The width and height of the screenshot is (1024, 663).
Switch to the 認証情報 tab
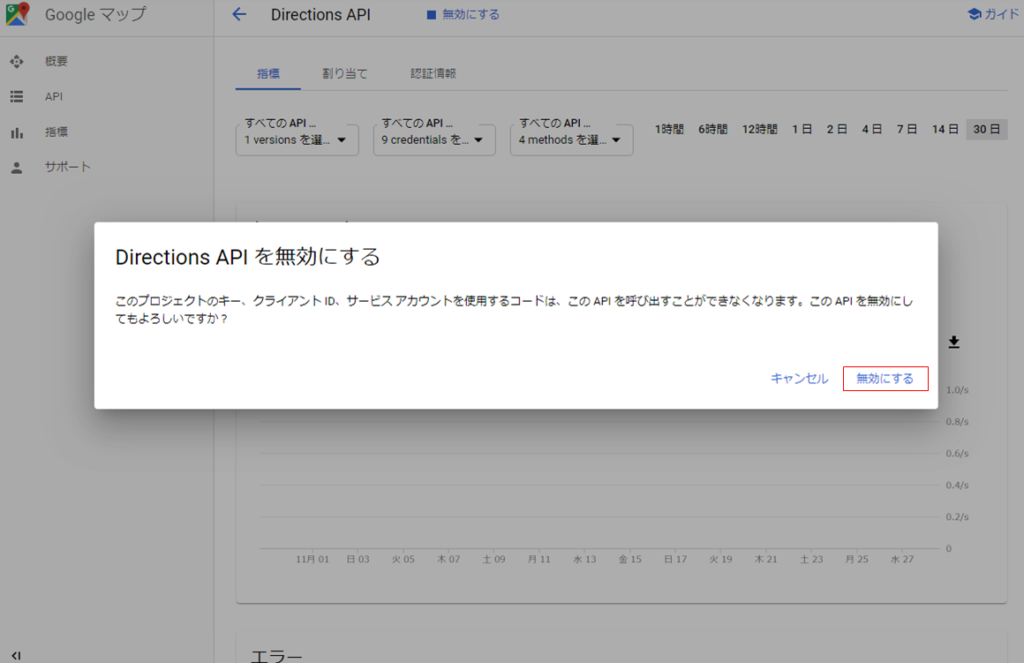click(x=433, y=74)
